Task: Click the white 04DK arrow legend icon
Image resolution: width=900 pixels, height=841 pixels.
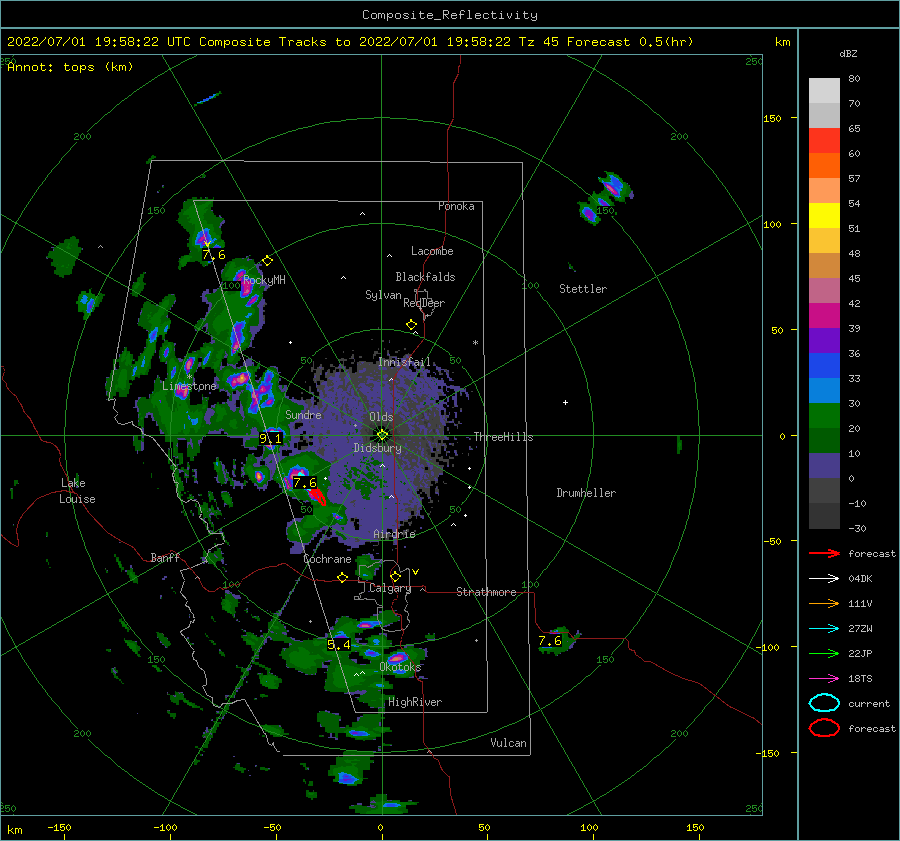Action: point(824,578)
